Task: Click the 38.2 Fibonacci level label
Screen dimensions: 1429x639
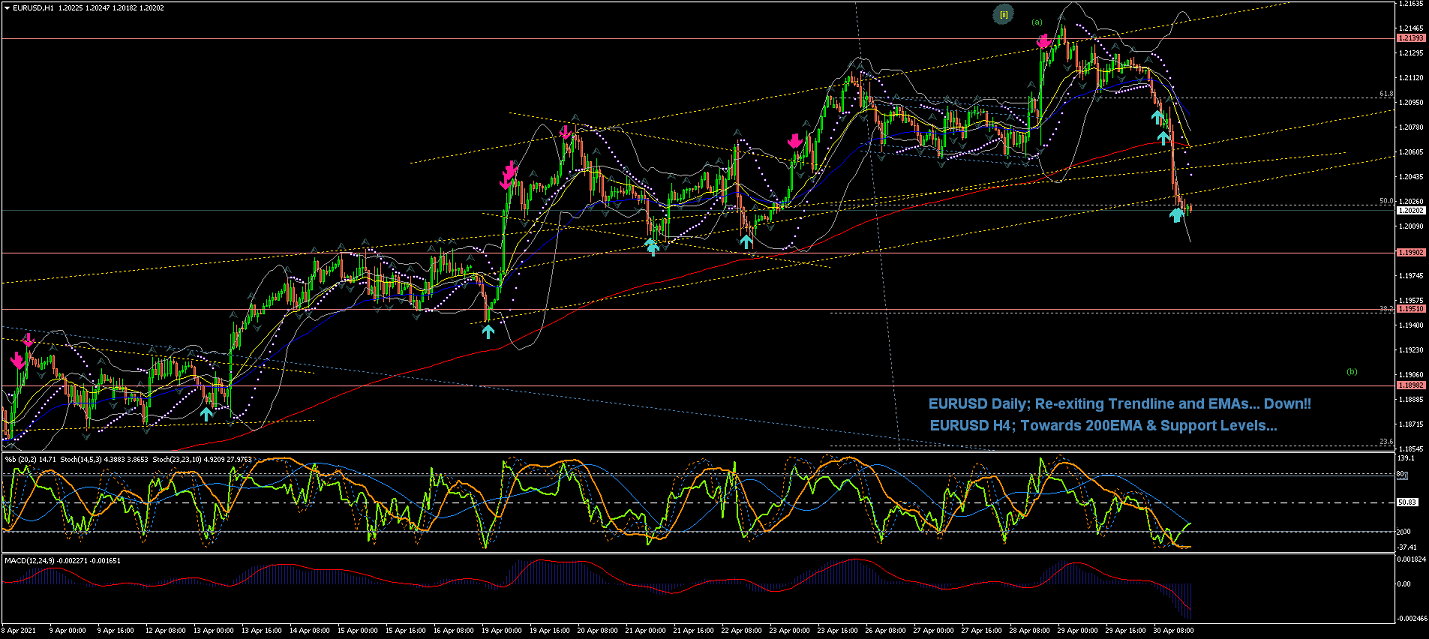Action: click(x=1386, y=309)
